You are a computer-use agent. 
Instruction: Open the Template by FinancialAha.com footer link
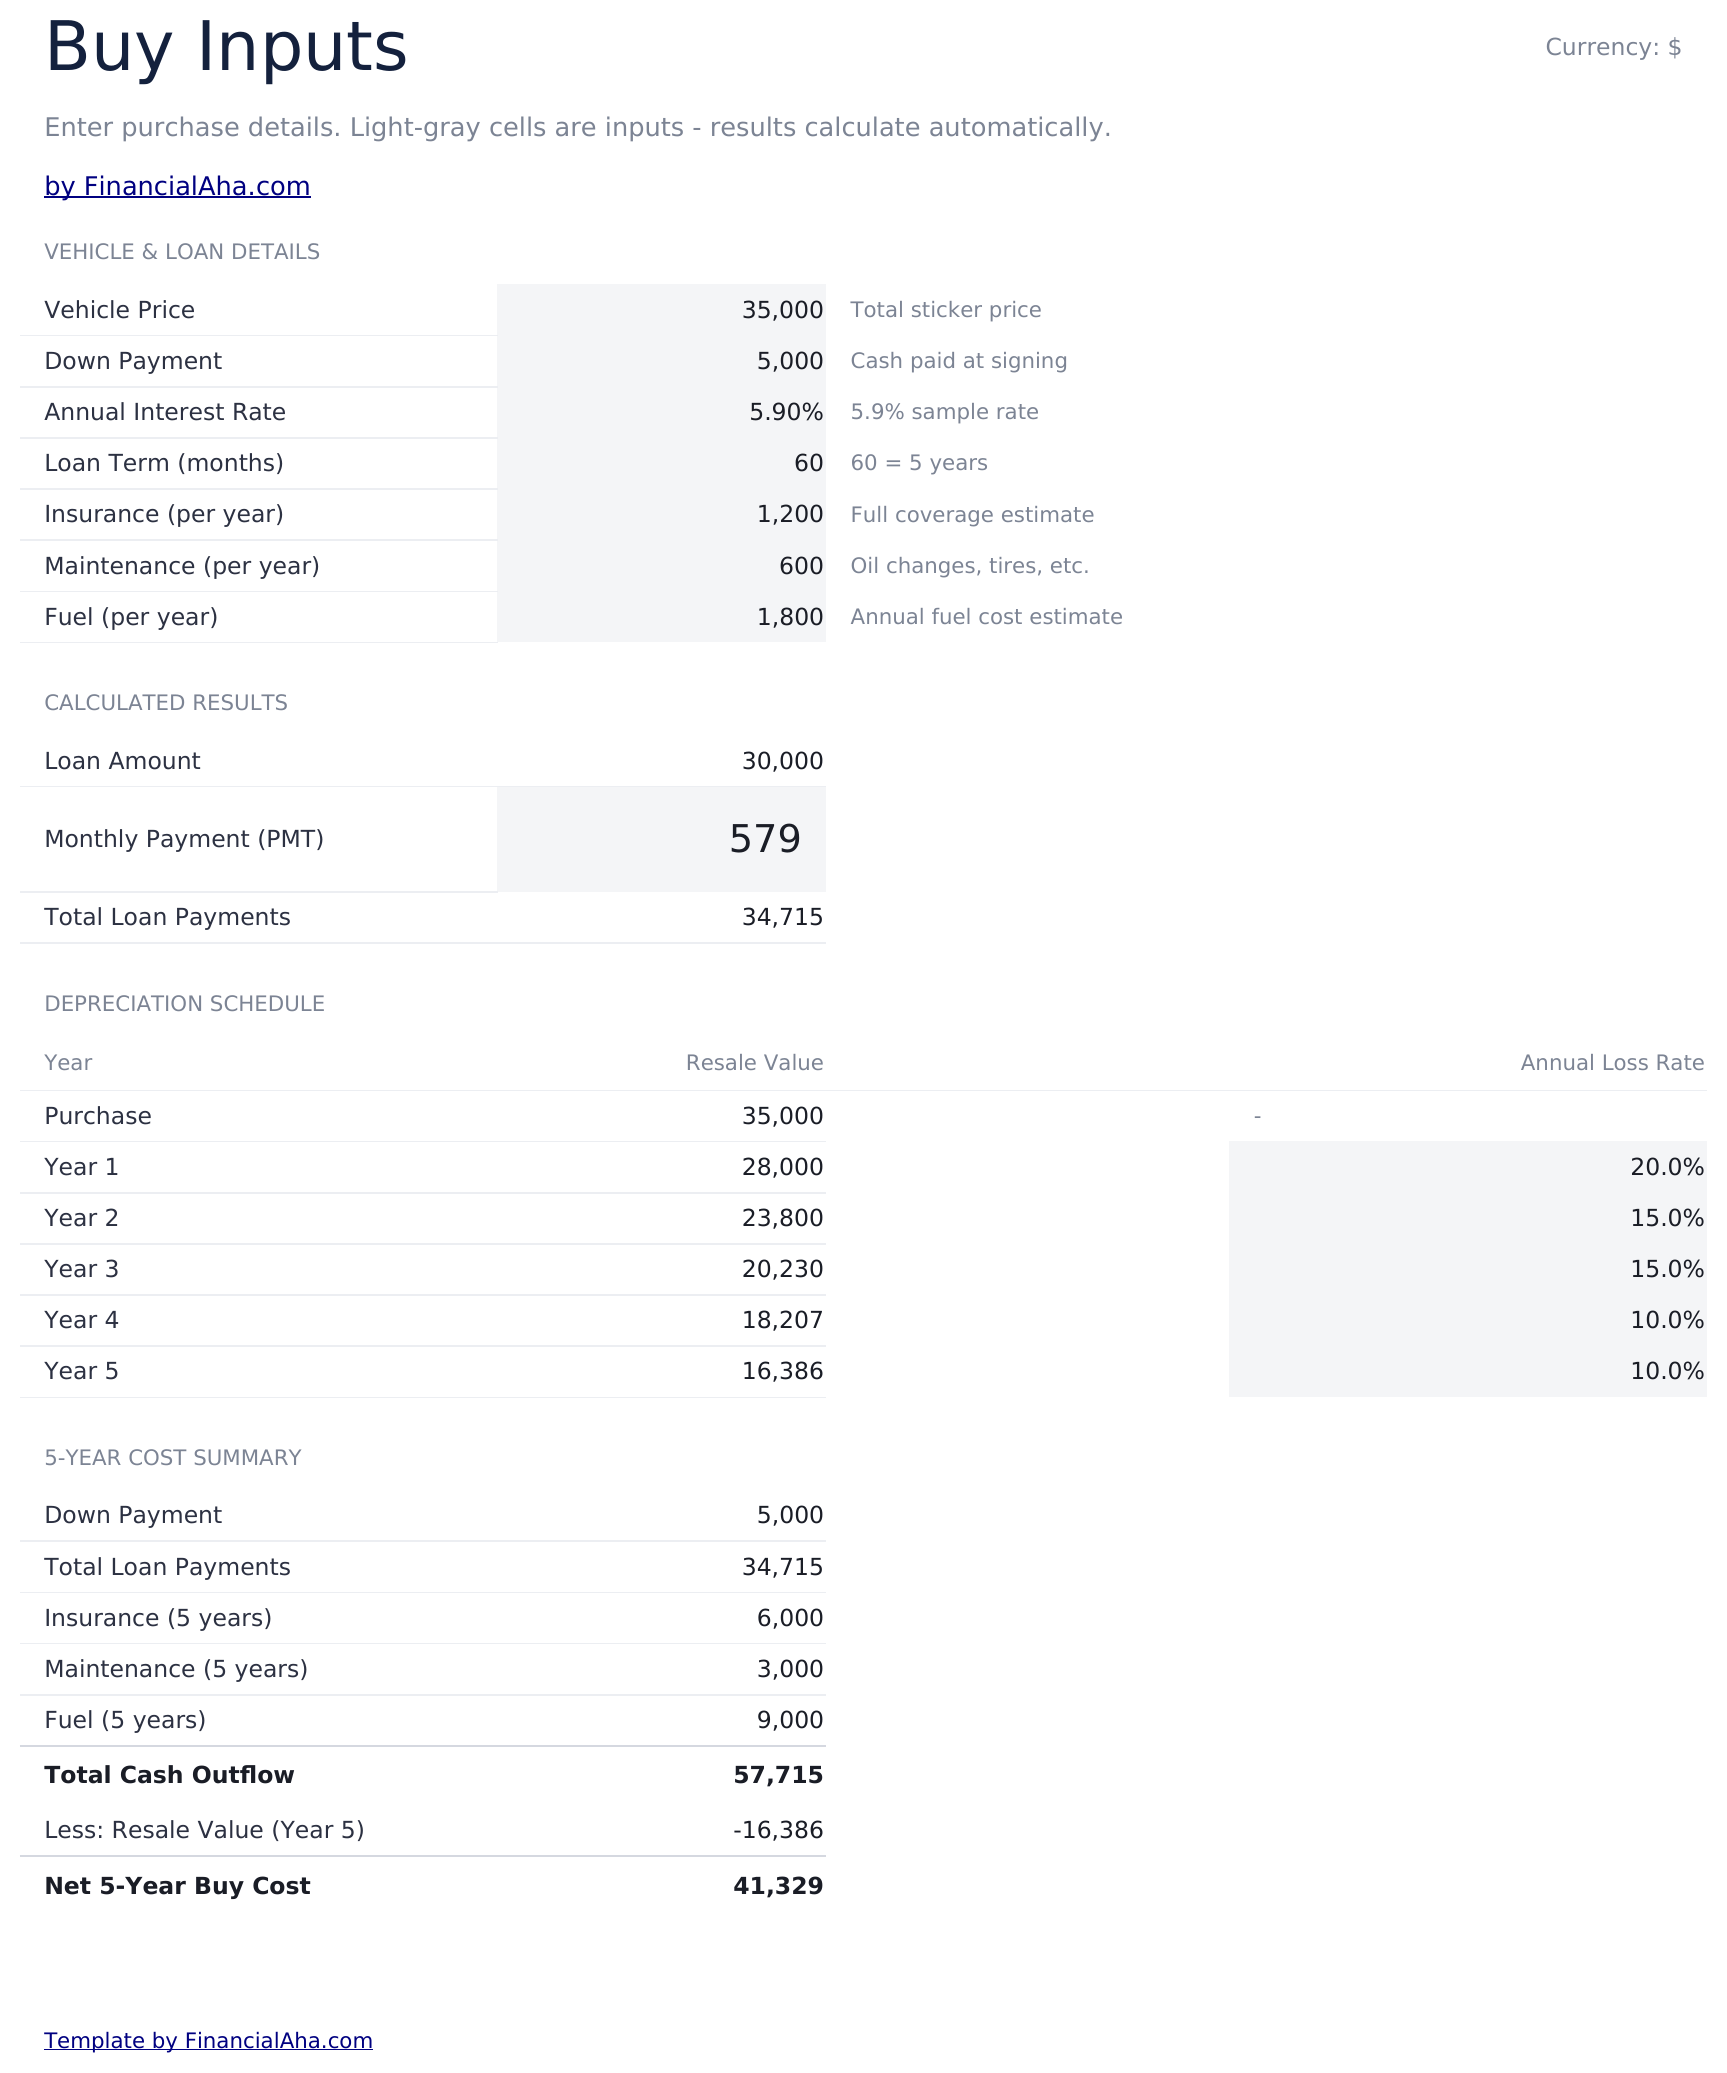click(208, 2040)
